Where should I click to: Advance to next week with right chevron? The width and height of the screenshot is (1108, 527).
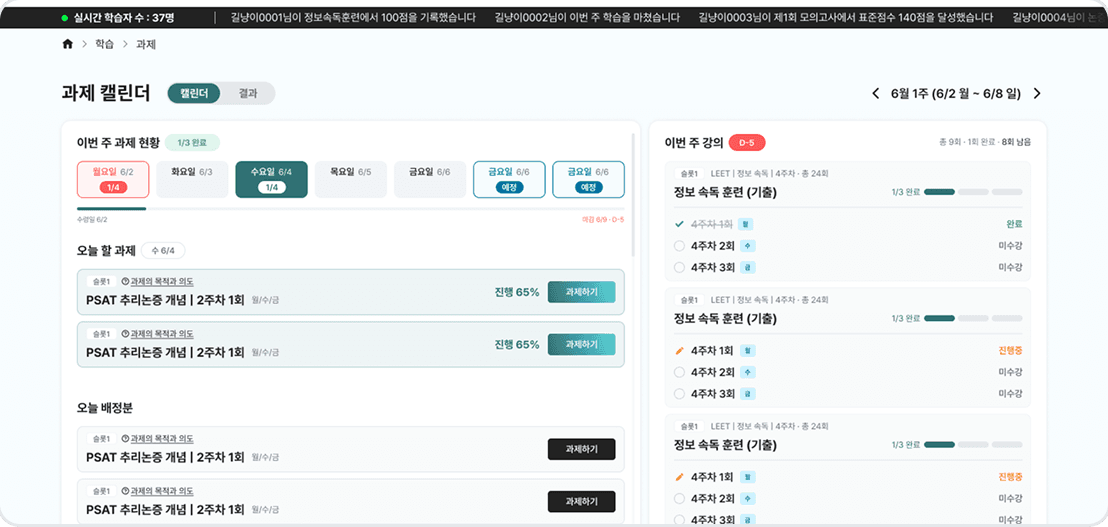coord(1037,93)
